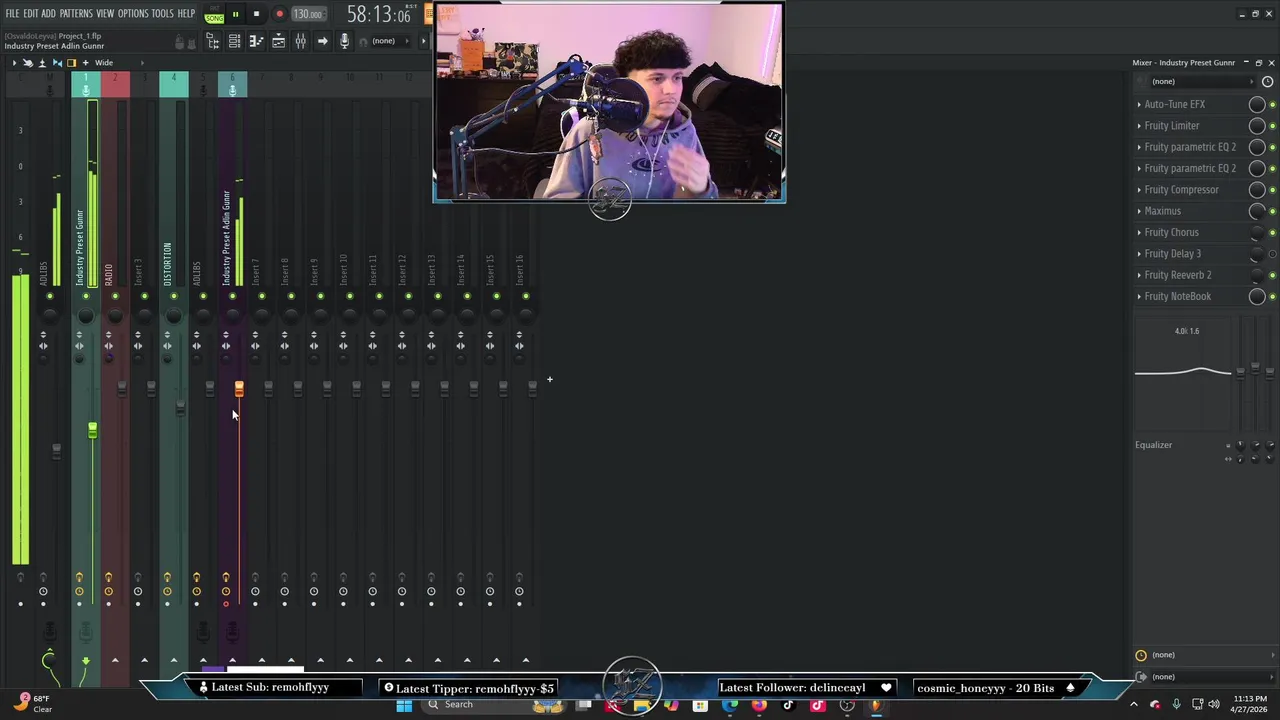Expand Fruity Compressor slot menu arrow

(x=1139, y=190)
